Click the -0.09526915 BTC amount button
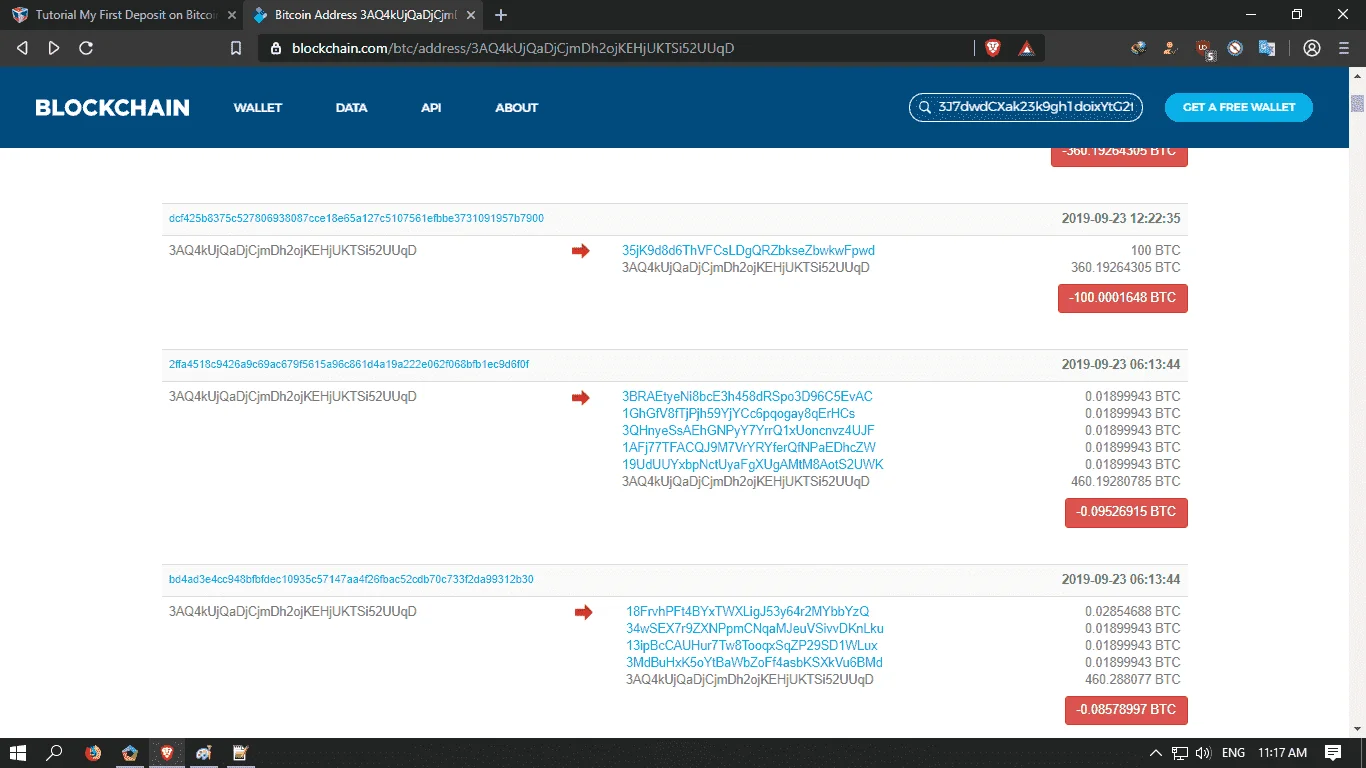 click(x=1126, y=512)
